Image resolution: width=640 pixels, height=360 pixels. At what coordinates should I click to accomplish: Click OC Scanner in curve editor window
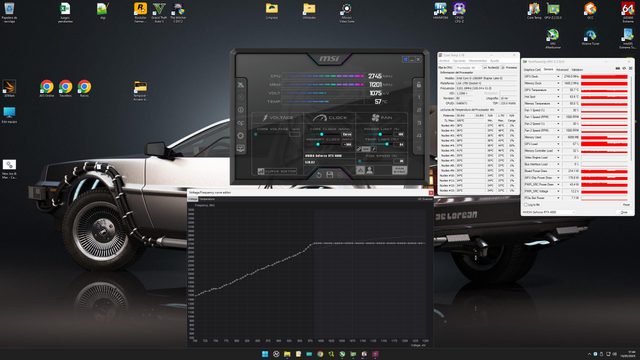pyautogui.click(x=425, y=199)
